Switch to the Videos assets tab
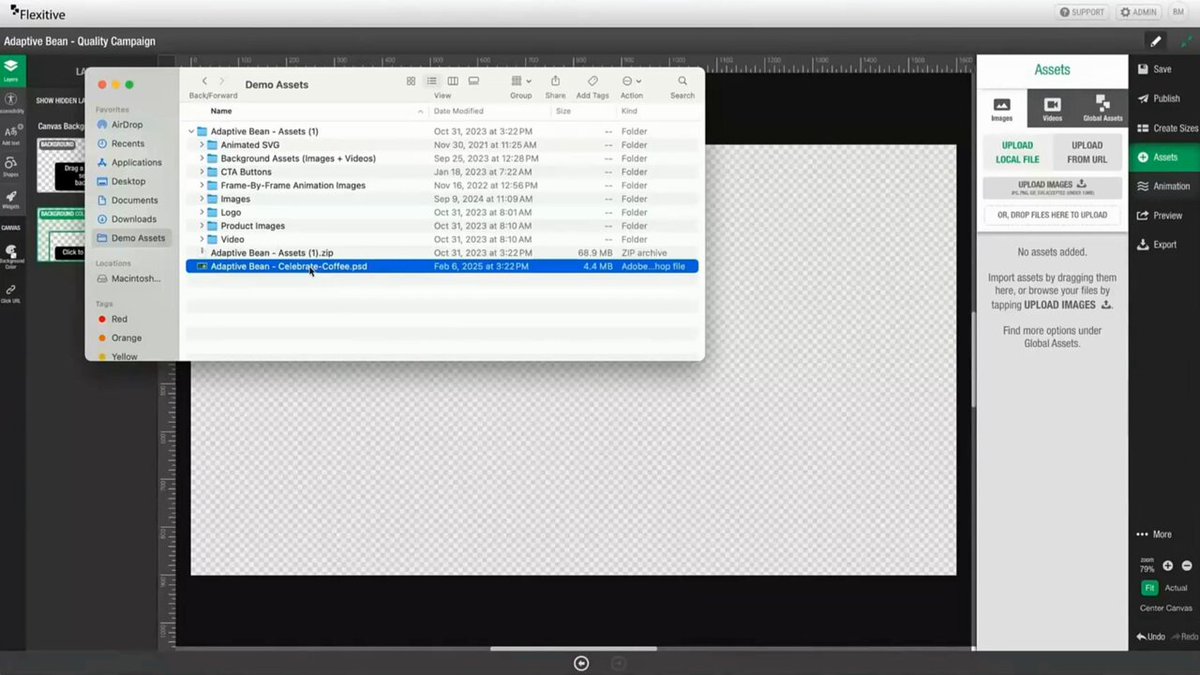Image resolution: width=1200 pixels, height=675 pixels. 1052,108
